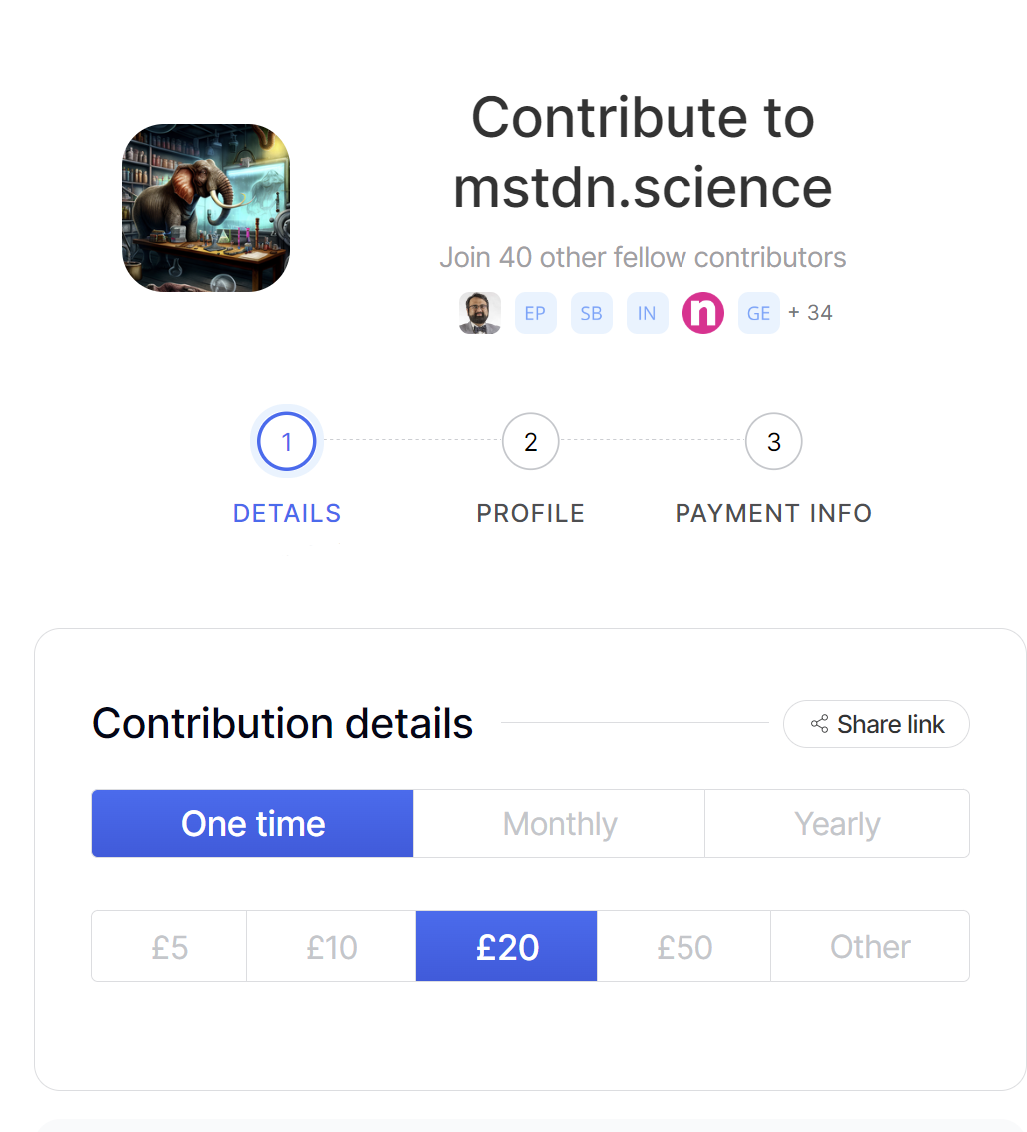Open the bearded contributor's avatar photo
The width and height of the screenshot is (1027, 1132).
click(480, 313)
